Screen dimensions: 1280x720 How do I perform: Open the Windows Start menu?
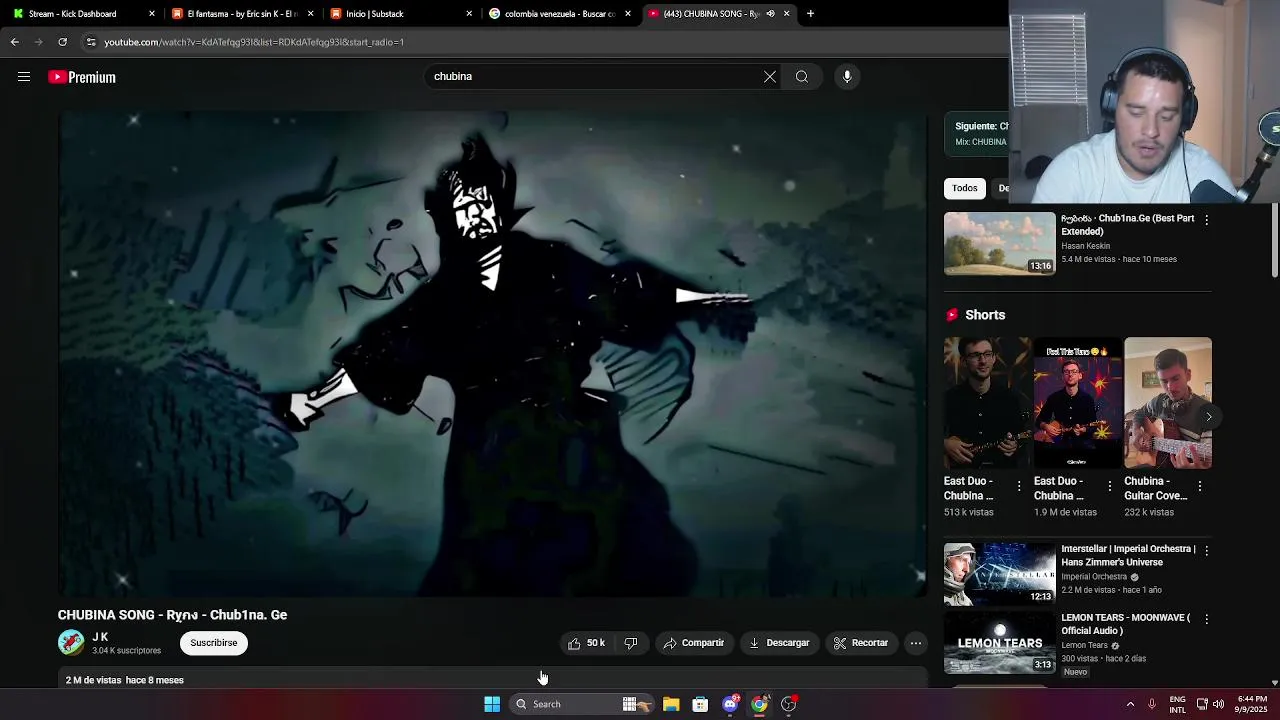click(x=492, y=704)
